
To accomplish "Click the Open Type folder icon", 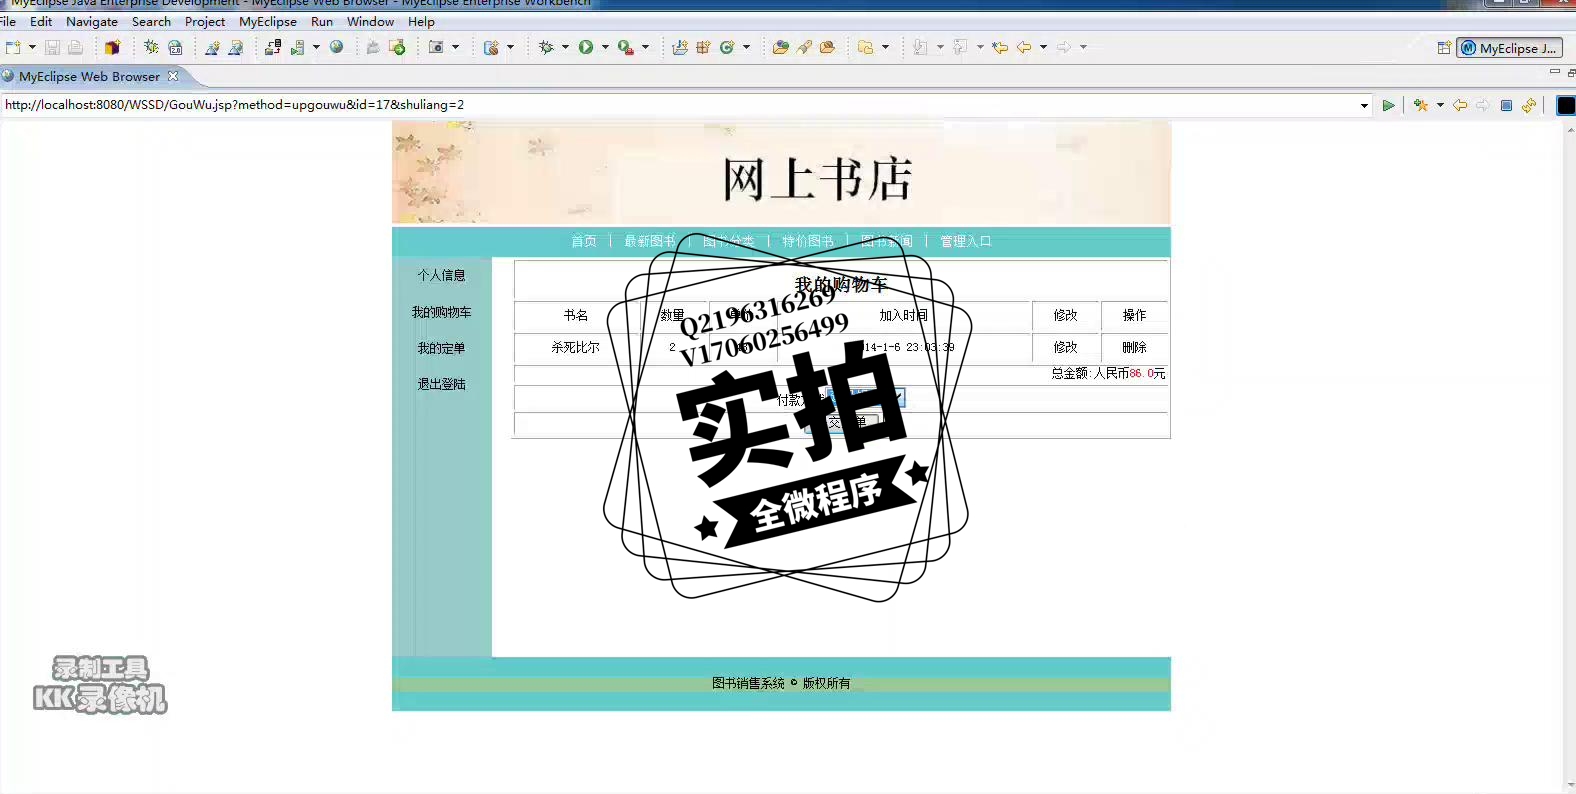I will click(781, 47).
